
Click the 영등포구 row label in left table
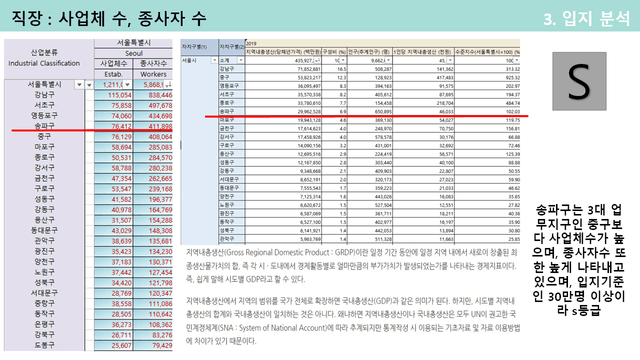coord(44,116)
